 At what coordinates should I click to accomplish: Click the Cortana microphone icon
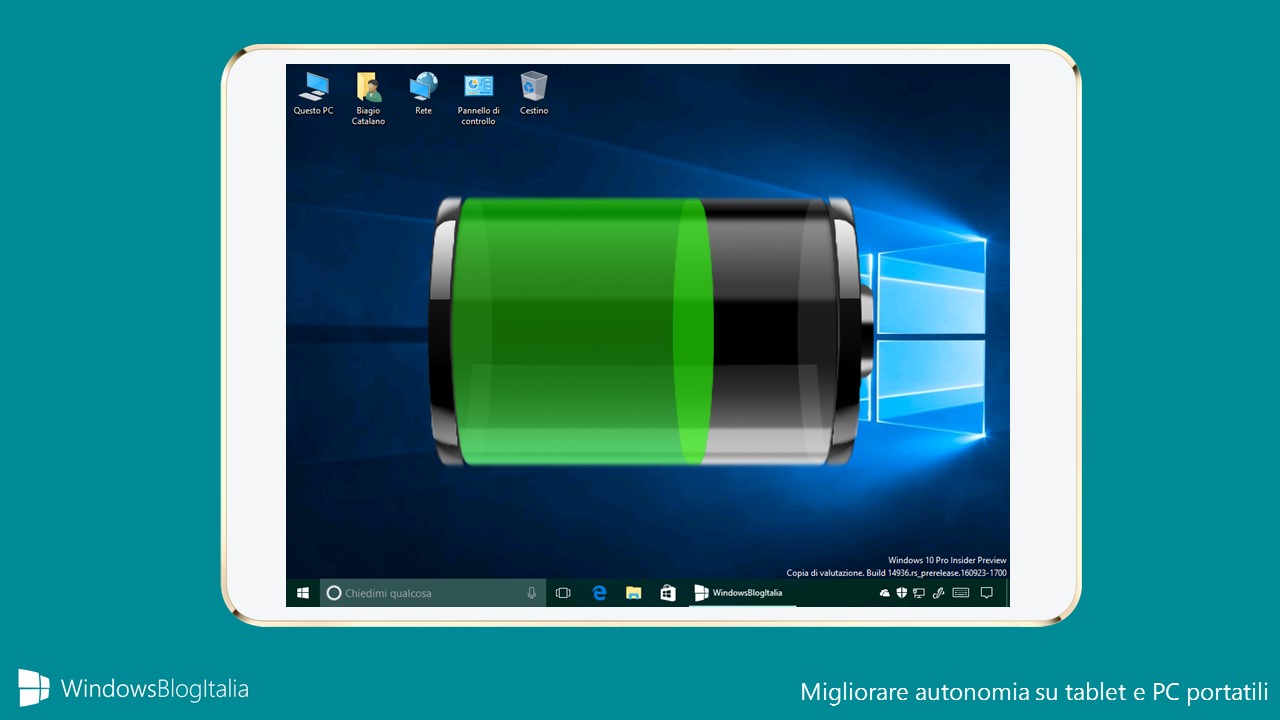(x=532, y=593)
